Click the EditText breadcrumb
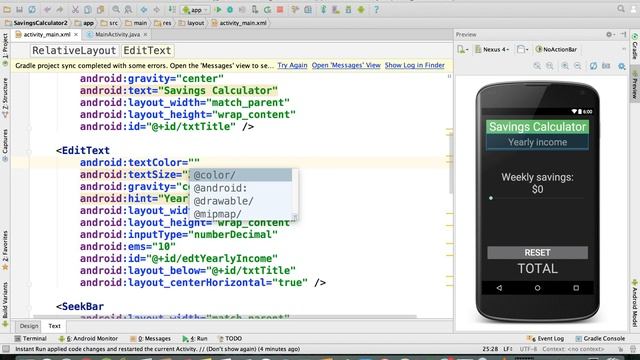 147,51
